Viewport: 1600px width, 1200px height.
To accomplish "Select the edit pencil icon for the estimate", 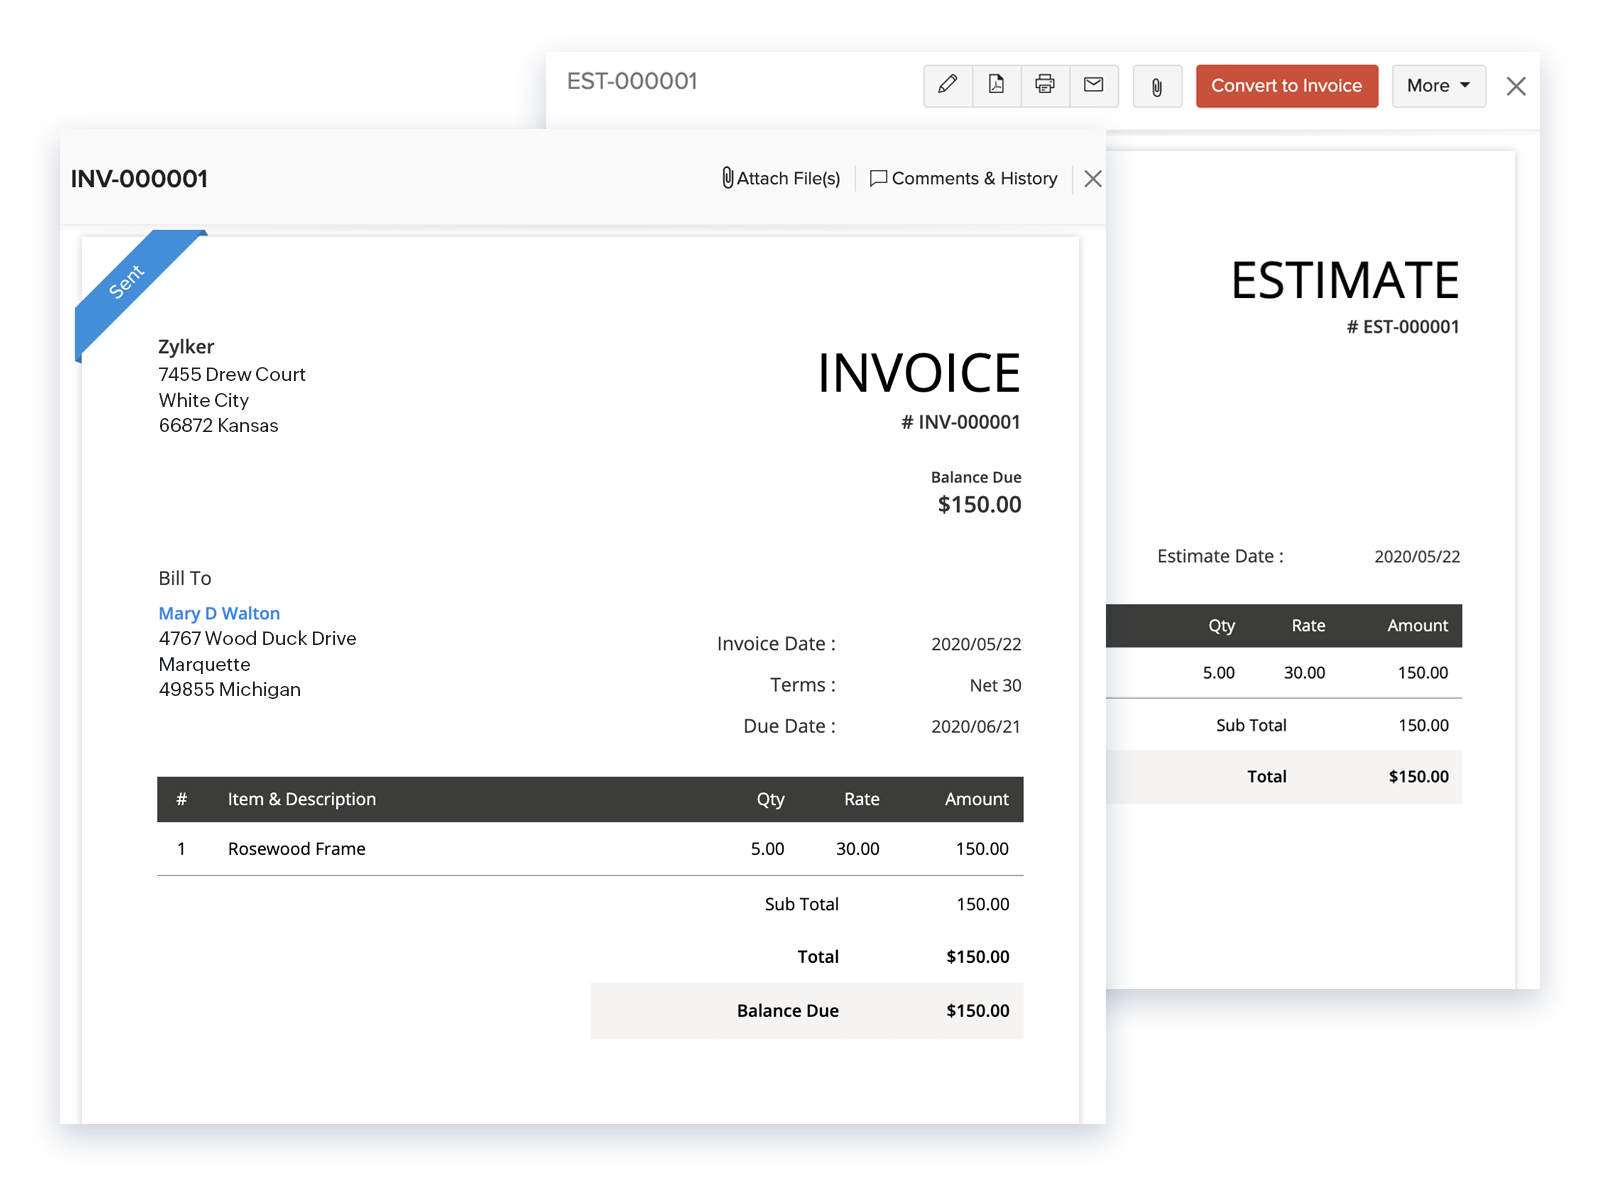I will (947, 86).
